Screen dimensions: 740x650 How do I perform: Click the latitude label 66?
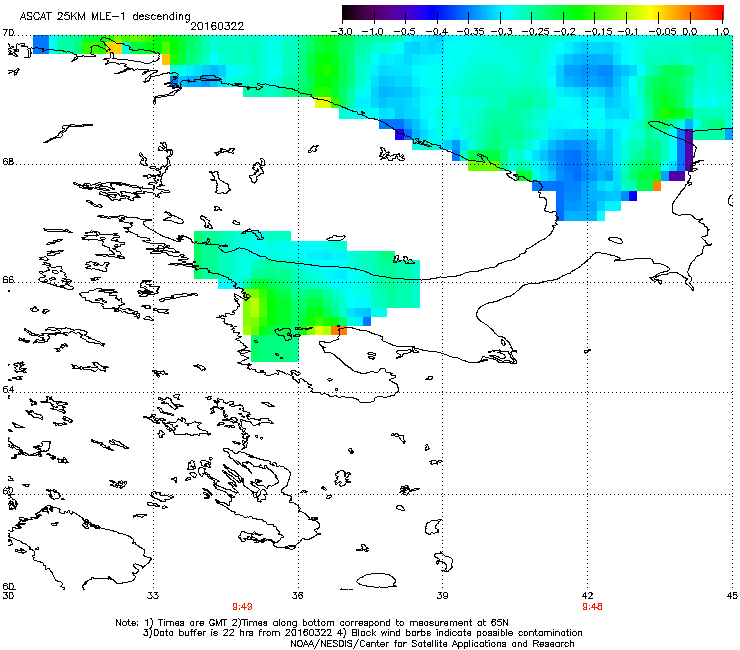pos(8,280)
